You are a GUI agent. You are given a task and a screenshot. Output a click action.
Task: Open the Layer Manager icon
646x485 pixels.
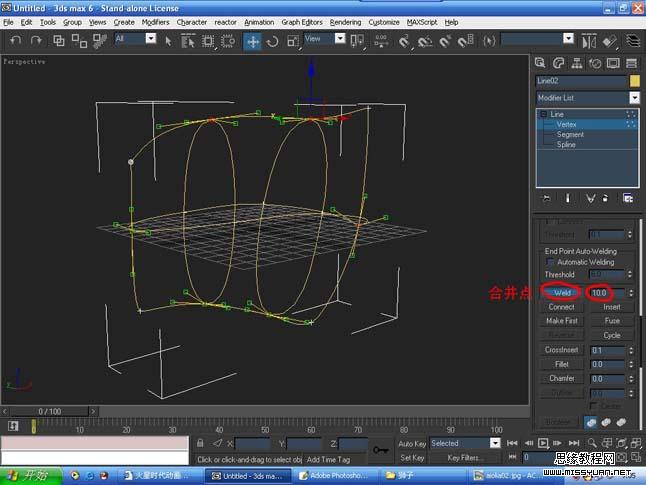[x=633, y=41]
